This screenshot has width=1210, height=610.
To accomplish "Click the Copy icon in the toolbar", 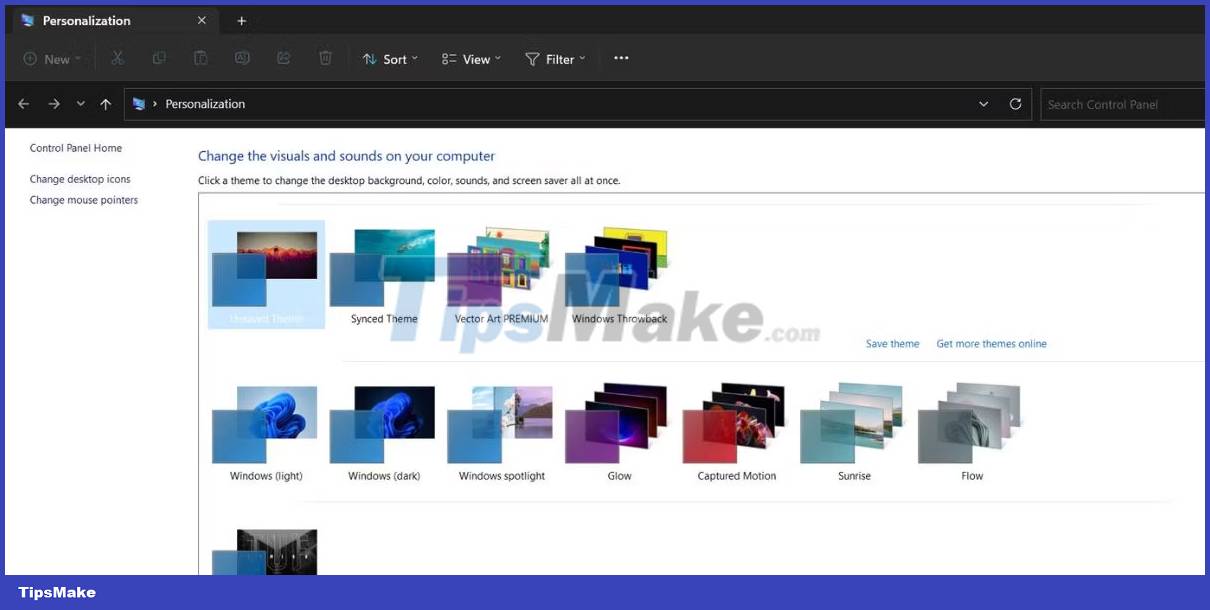I will [159, 58].
